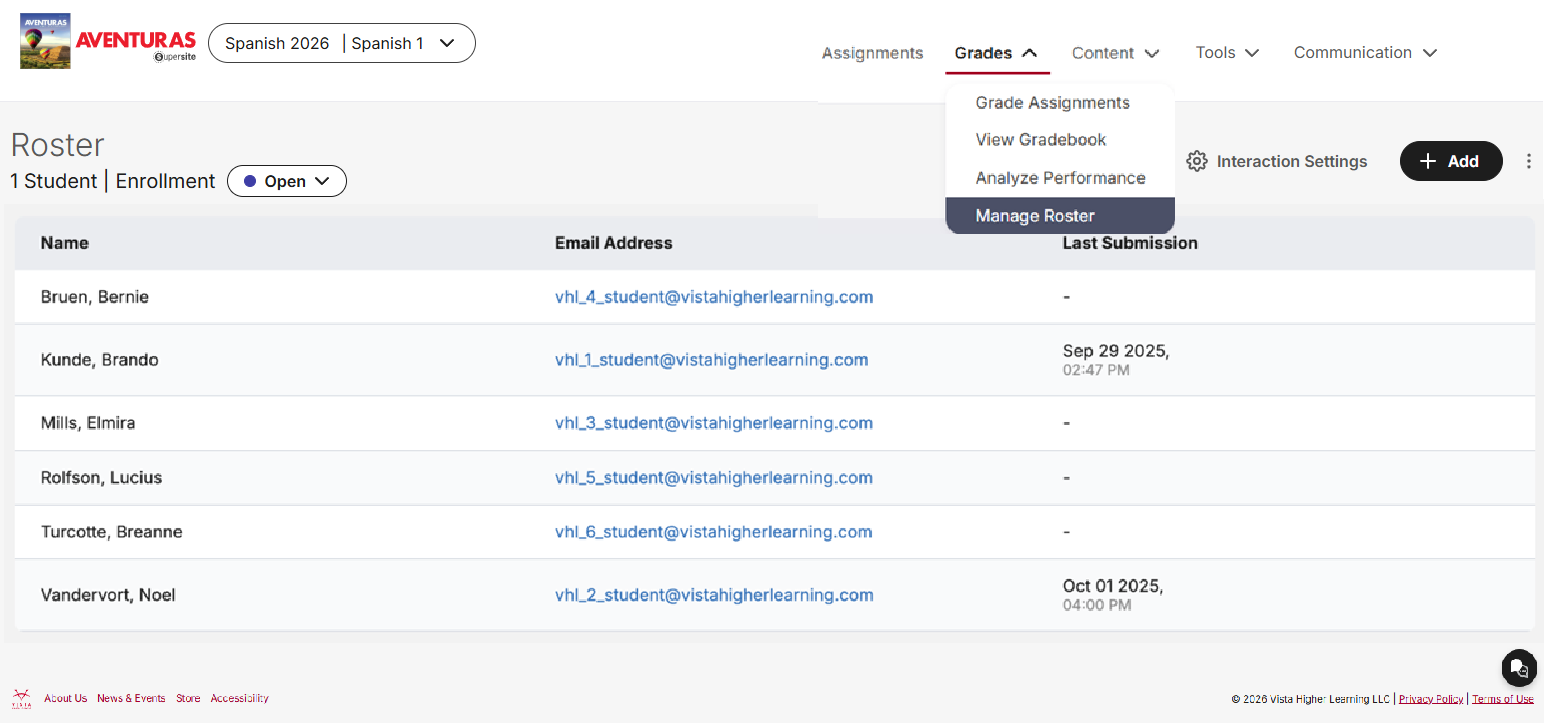Click the Aventuras Supersite logo

(x=136, y=46)
